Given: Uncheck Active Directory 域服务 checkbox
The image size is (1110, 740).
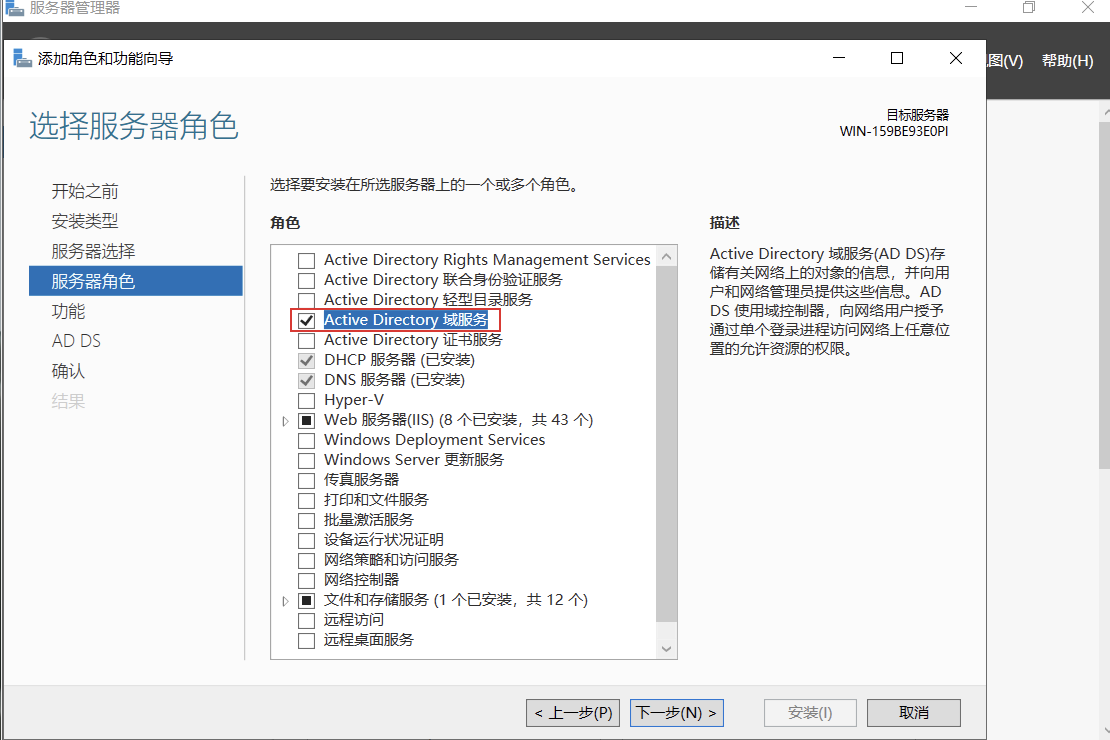Looking at the screenshot, I should point(307,321).
